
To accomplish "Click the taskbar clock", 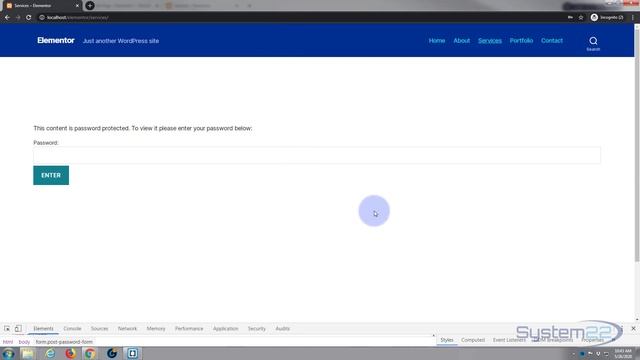I will (x=622, y=354).
